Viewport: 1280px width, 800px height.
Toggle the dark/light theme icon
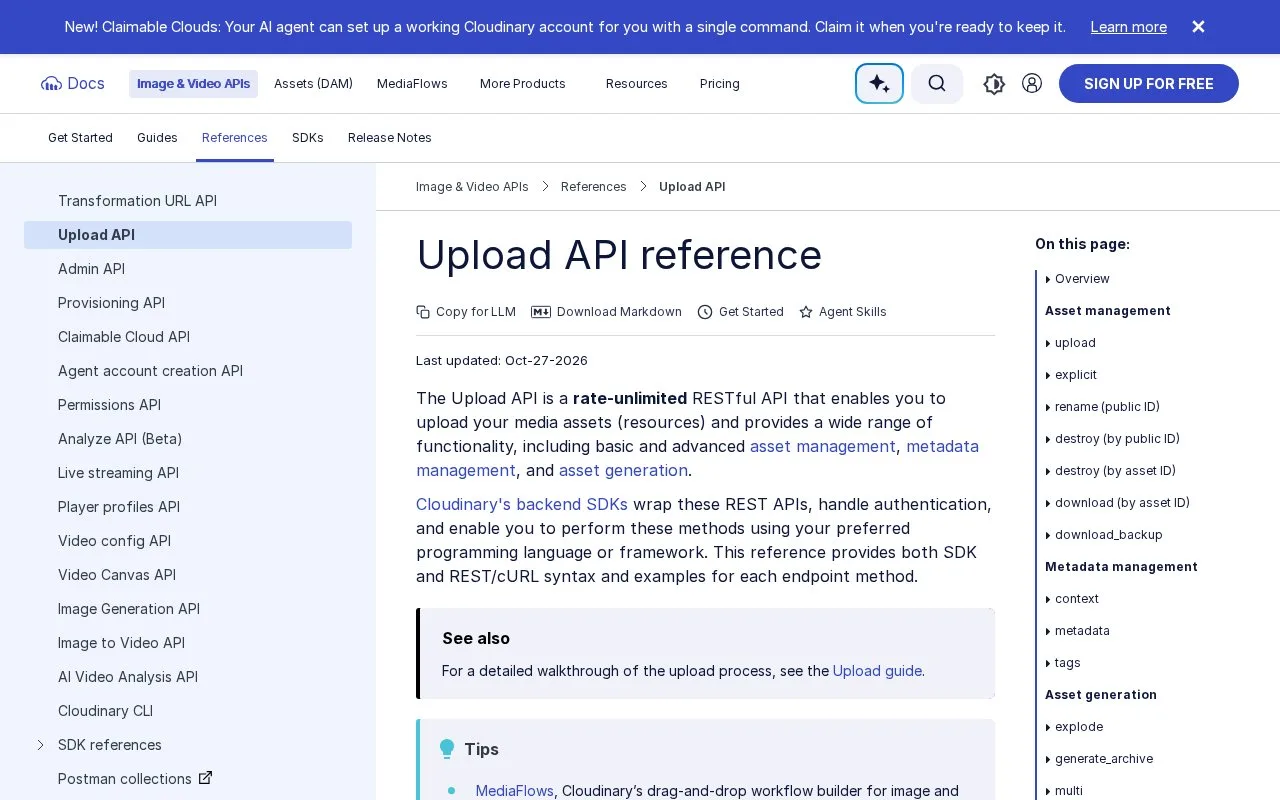994,84
